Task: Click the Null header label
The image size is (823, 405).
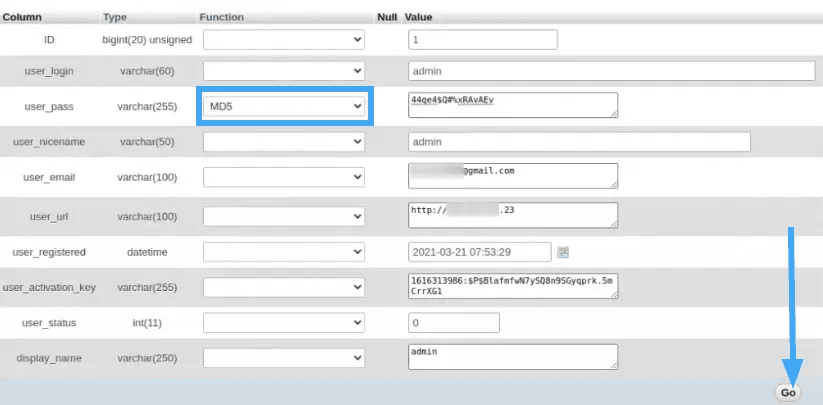Action: point(387,17)
